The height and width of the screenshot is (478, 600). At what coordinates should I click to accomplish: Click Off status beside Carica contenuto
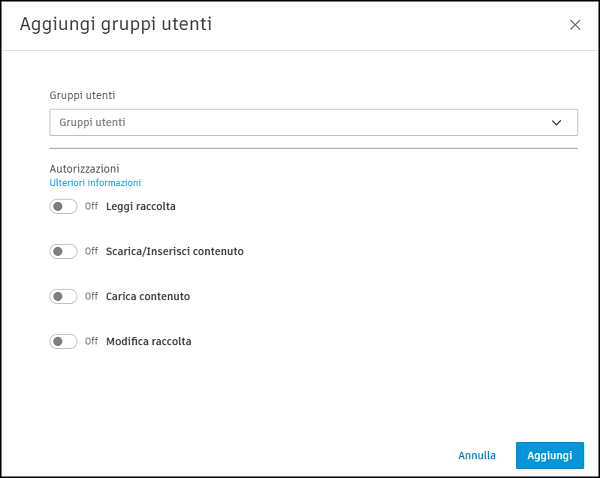point(91,296)
